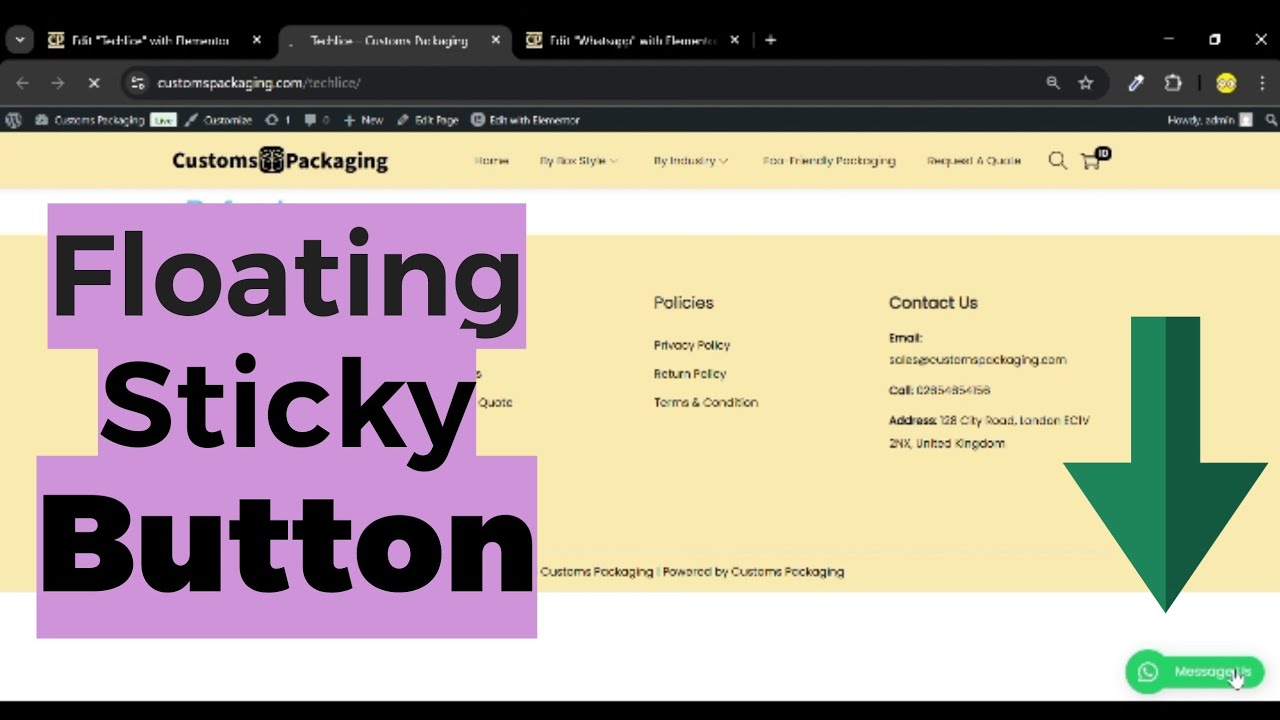The image size is (1280, 720).
Task: Open the site search magnifier
Action: click(x=1057, y=160)
